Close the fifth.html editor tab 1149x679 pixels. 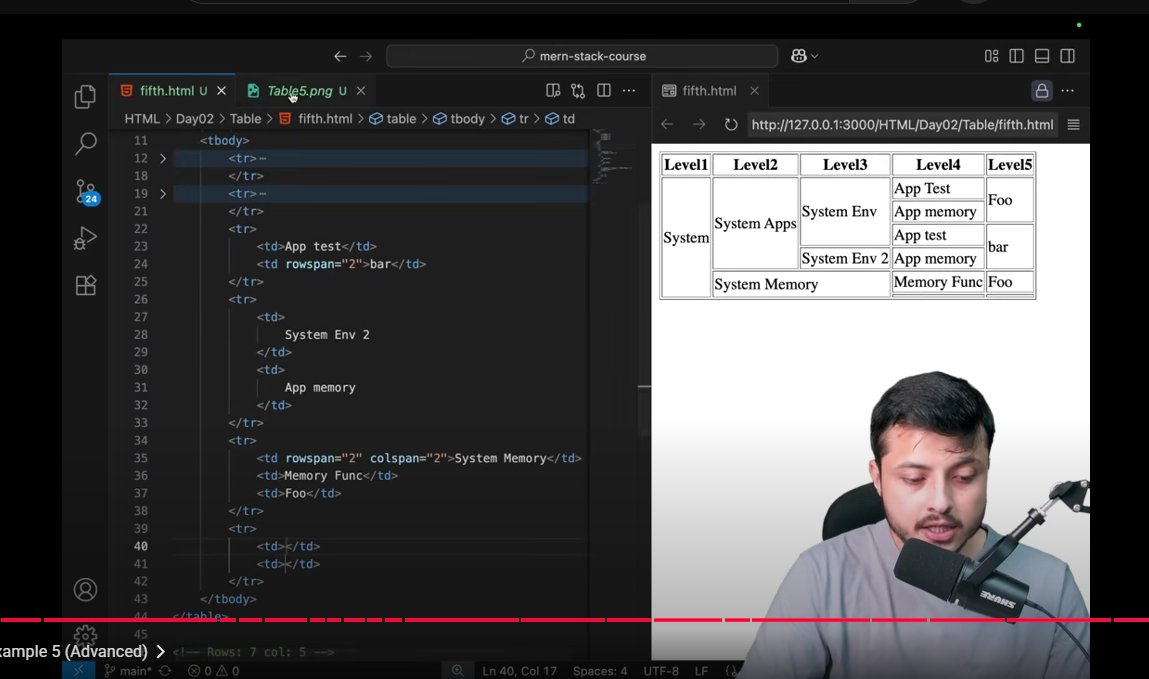point(221,90)
